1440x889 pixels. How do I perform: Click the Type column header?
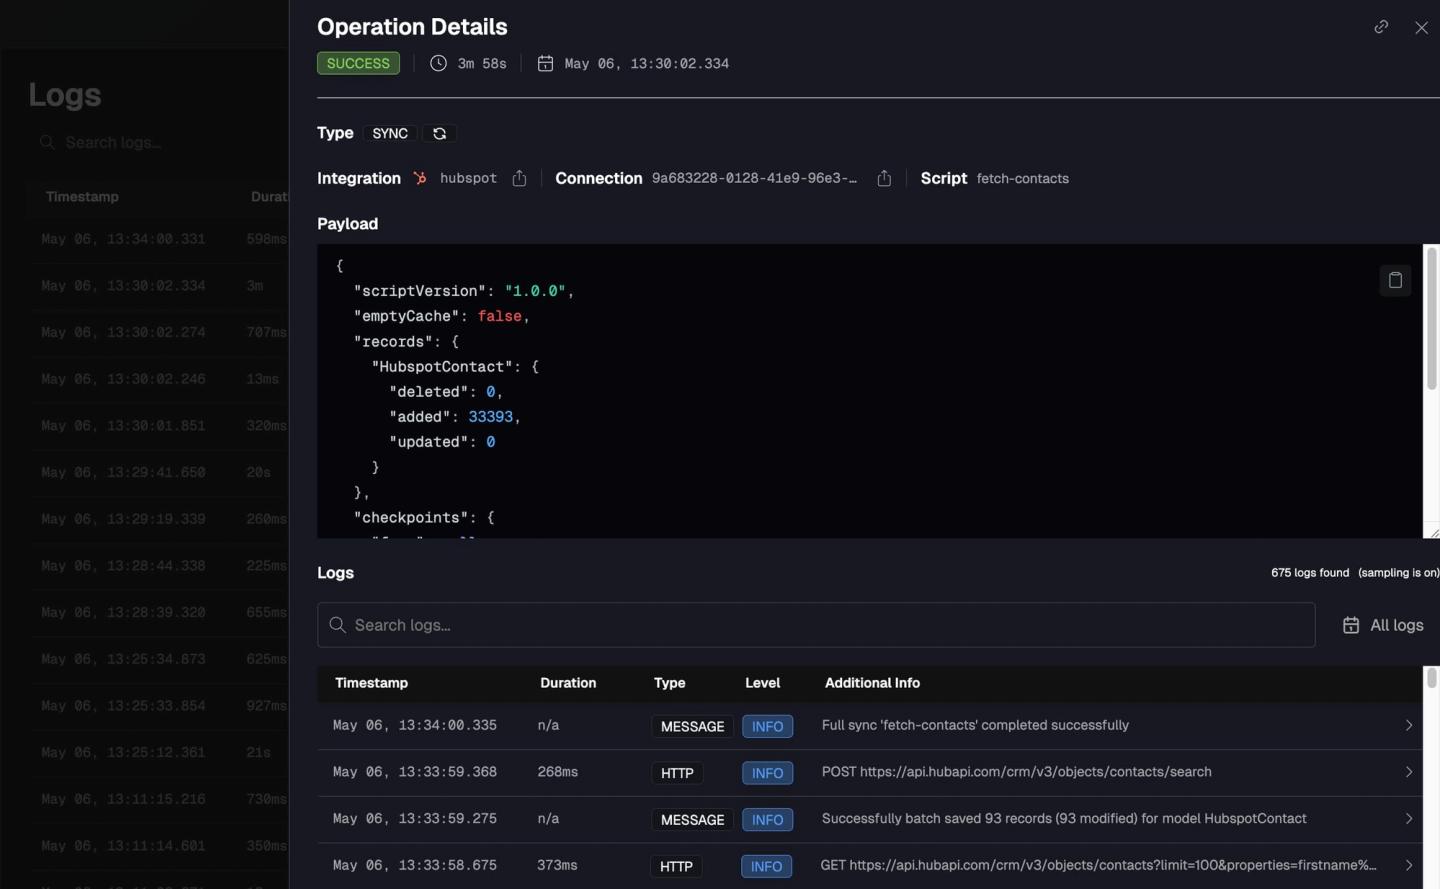[669, 683]
